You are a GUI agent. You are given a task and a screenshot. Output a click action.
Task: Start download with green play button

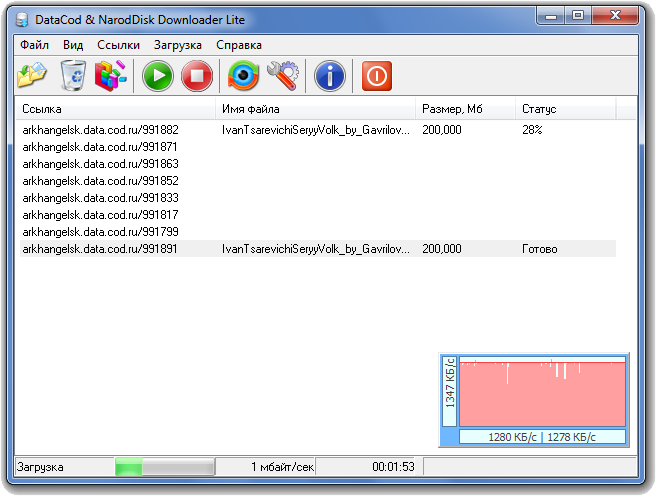(x=158, y=76)
